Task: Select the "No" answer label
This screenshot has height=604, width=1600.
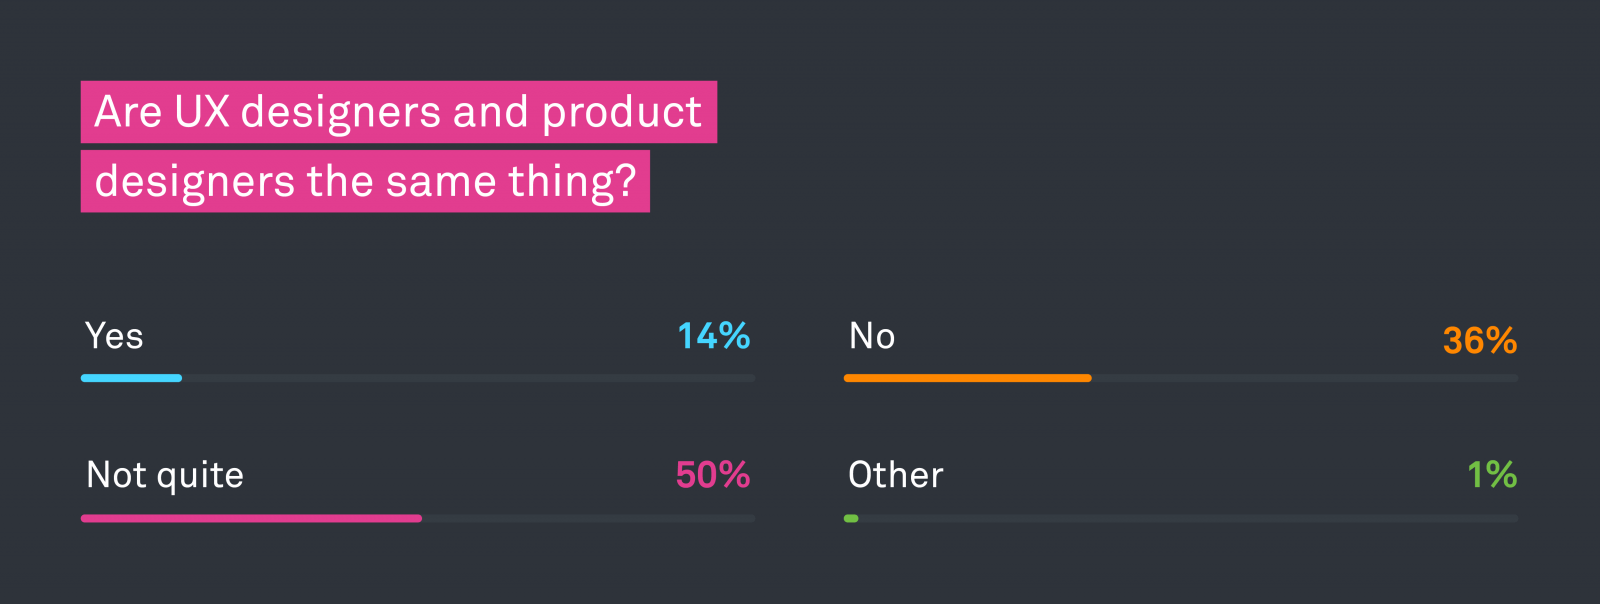Action: (x=872, y=337)
